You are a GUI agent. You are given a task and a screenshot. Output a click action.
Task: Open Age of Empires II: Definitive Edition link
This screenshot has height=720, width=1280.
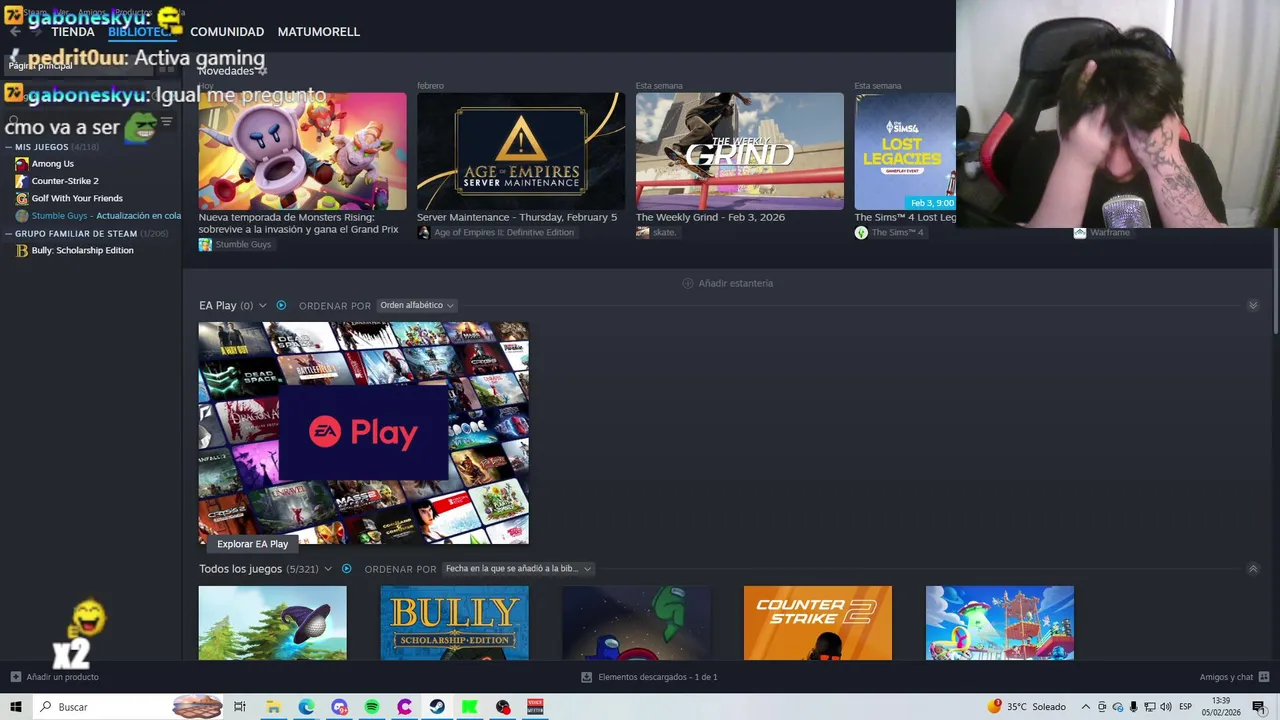point(504,232)
